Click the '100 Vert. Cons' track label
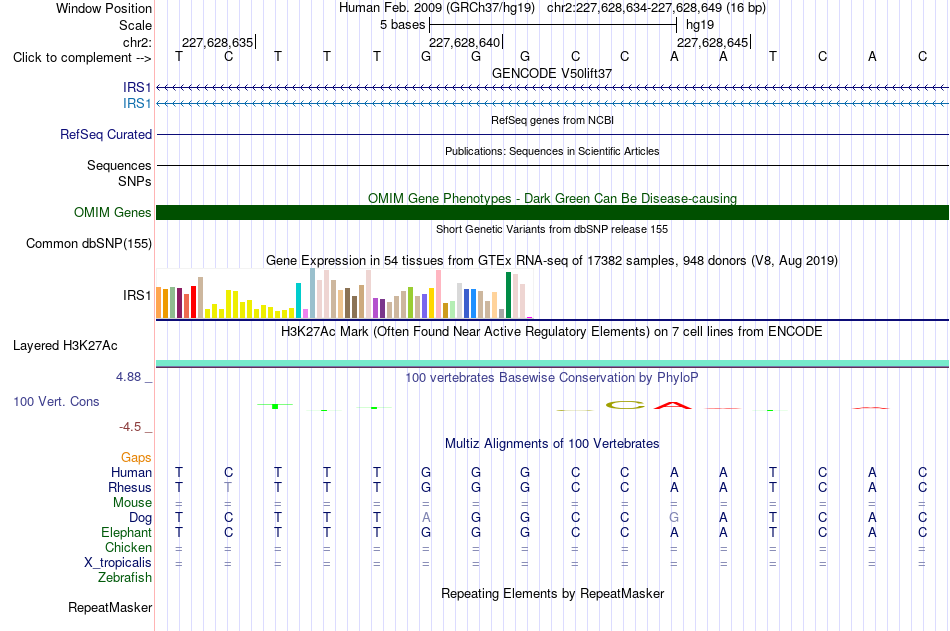950x631 pixels. 56,401
